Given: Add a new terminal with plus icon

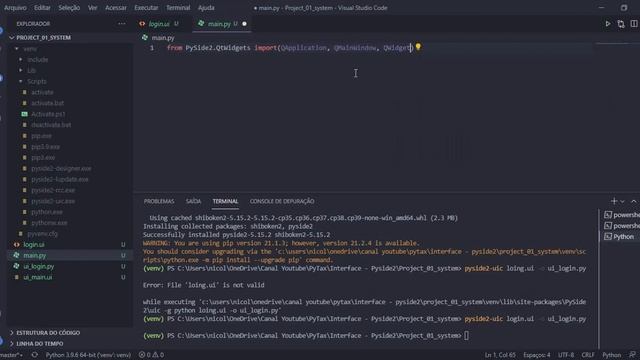Looking at the screenshot, I should point(613,201).
